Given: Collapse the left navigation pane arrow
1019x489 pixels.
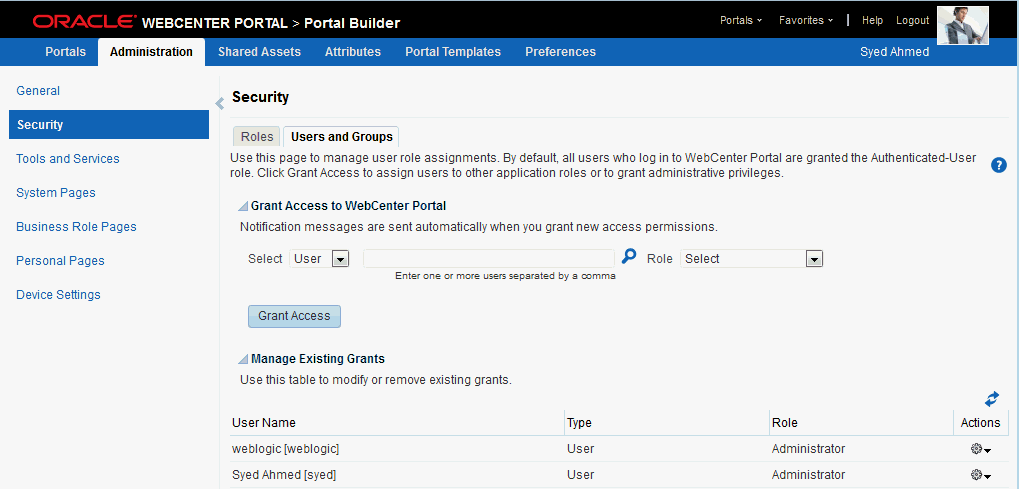Looking at the screenshot, I should pyautogui.click(x=220, y=103).
